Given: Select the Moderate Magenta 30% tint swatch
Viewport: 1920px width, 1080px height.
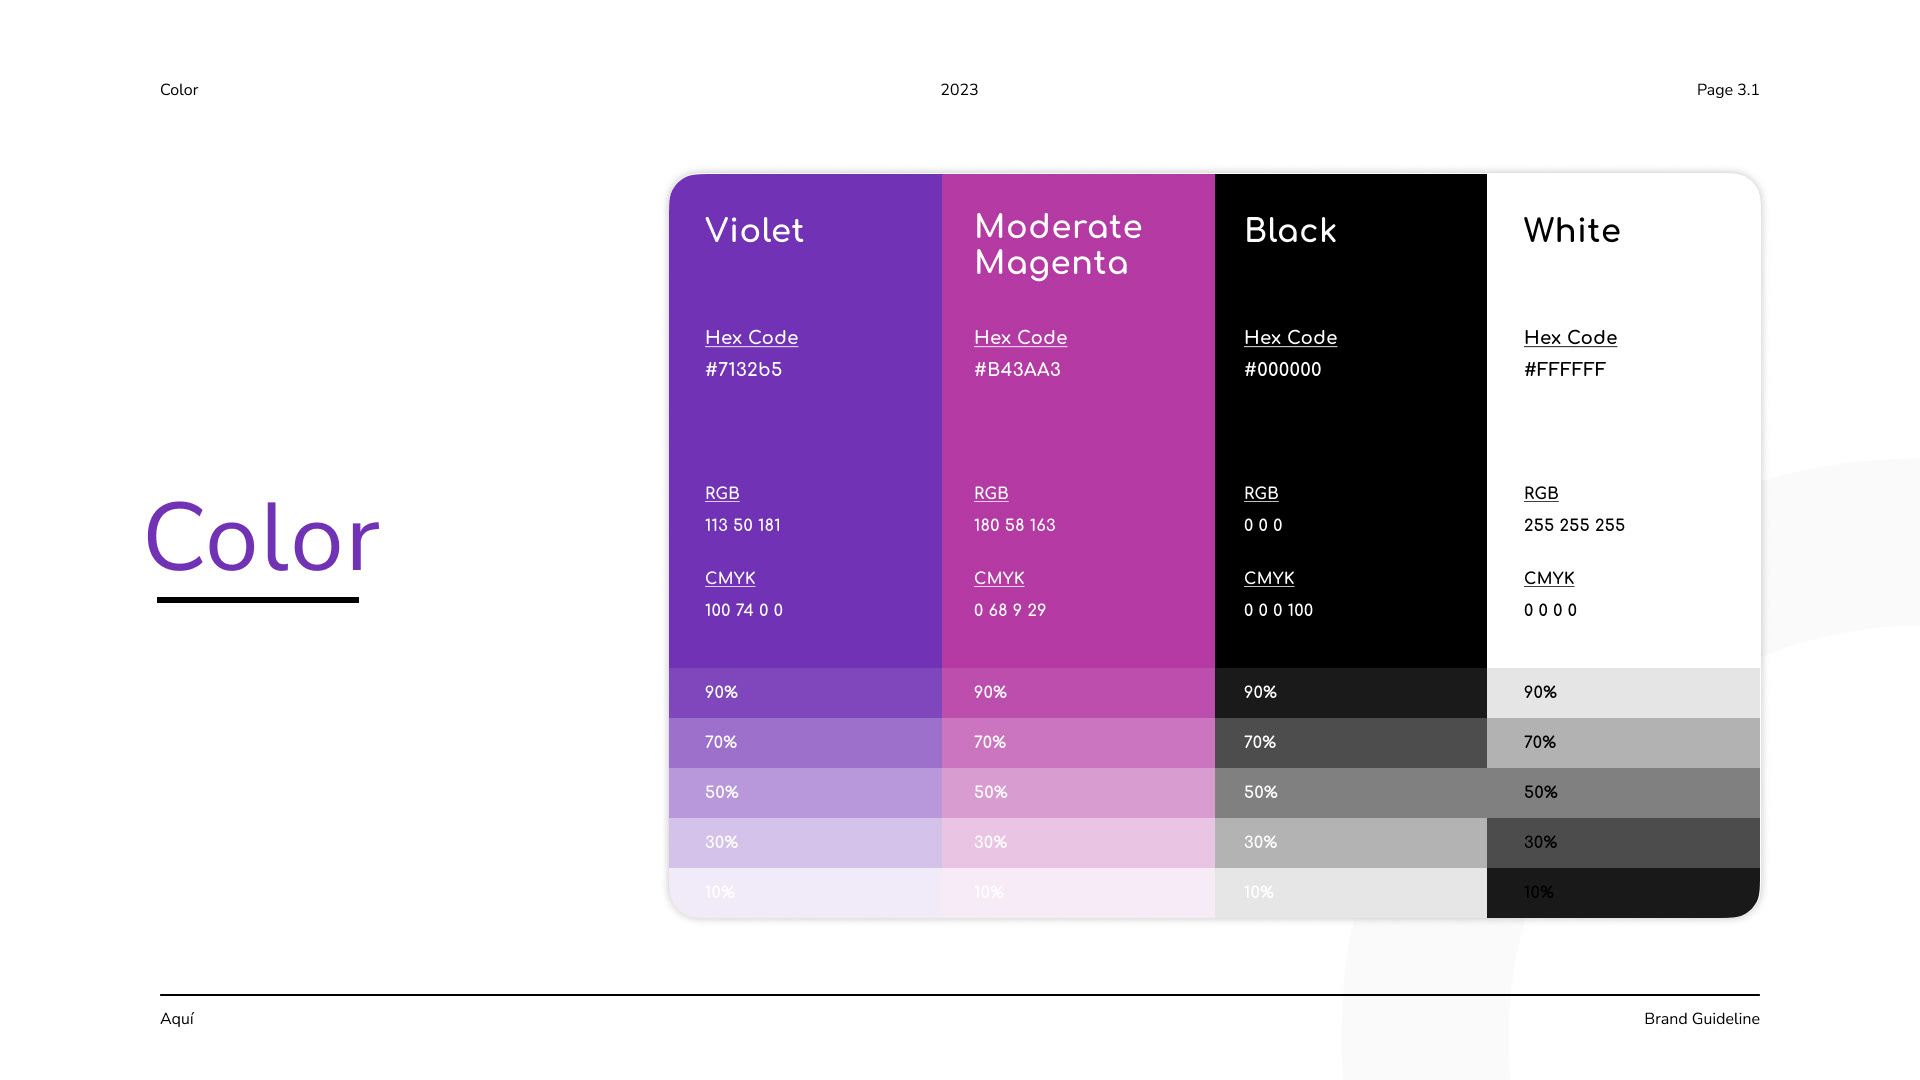Looking at the screenshot, I should [x=1078, y=843].
